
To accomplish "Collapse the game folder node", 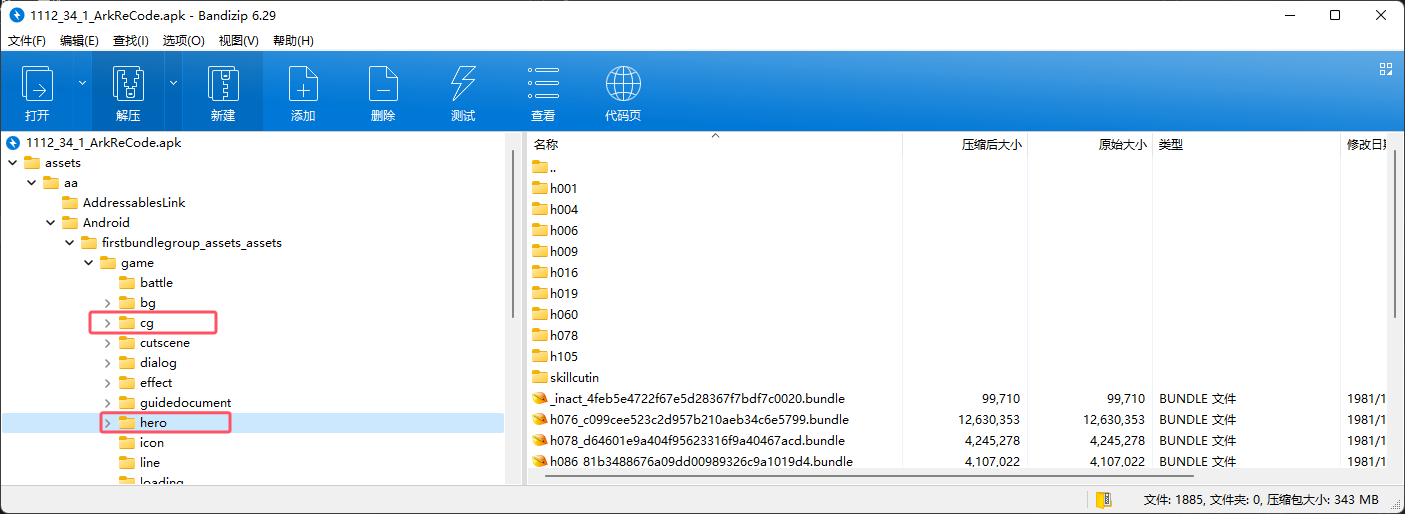I will (87, 262).
